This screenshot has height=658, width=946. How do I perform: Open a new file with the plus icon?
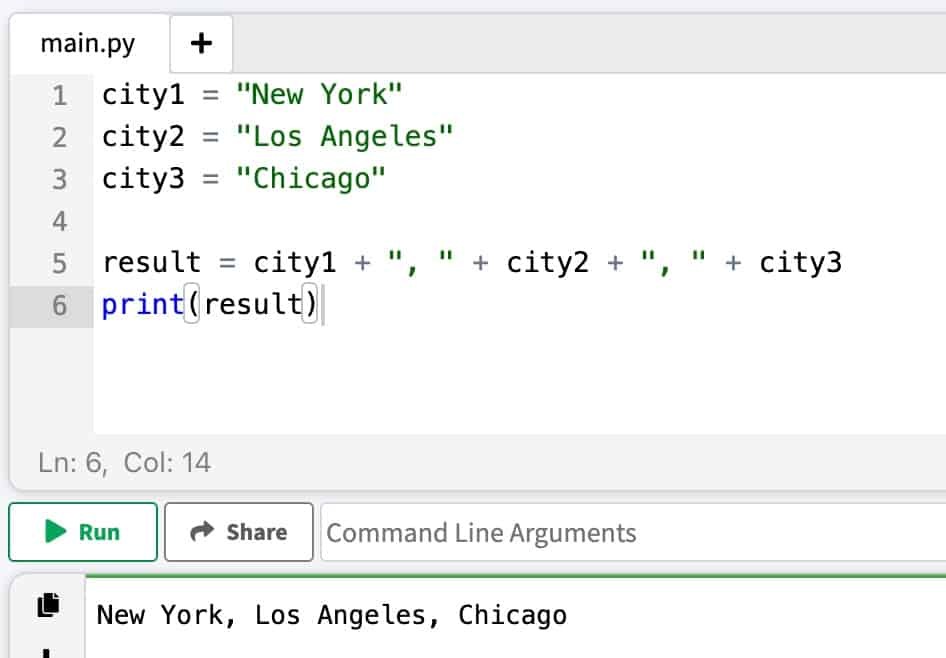click(x=198, y=43)
